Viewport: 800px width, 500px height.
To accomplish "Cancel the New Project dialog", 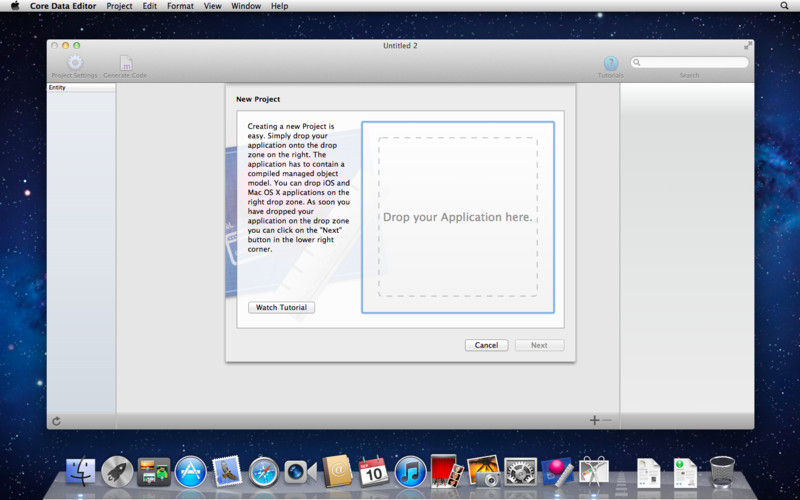I will (x=486, y=345).
